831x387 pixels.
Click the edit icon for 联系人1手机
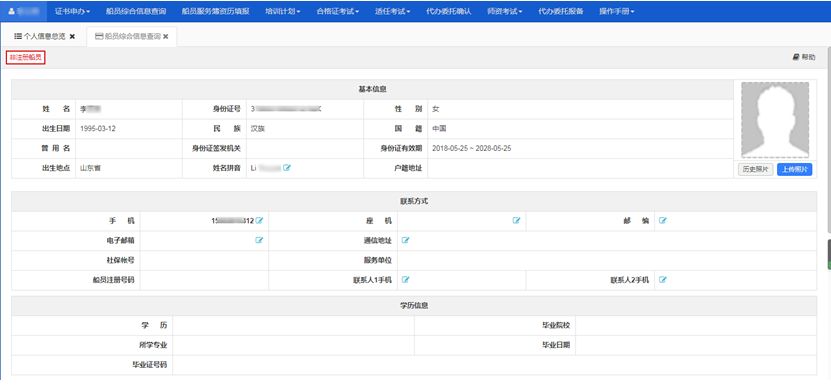click(405, 280)
